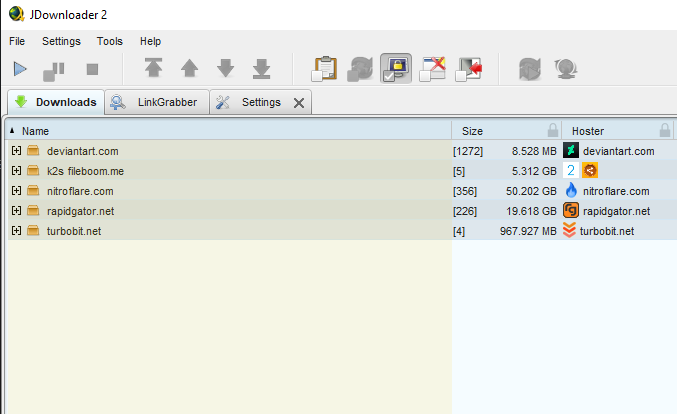Click the rapidgator.net package name
The height and width of the screenshot is (414, 677).
tap(81, 211)
